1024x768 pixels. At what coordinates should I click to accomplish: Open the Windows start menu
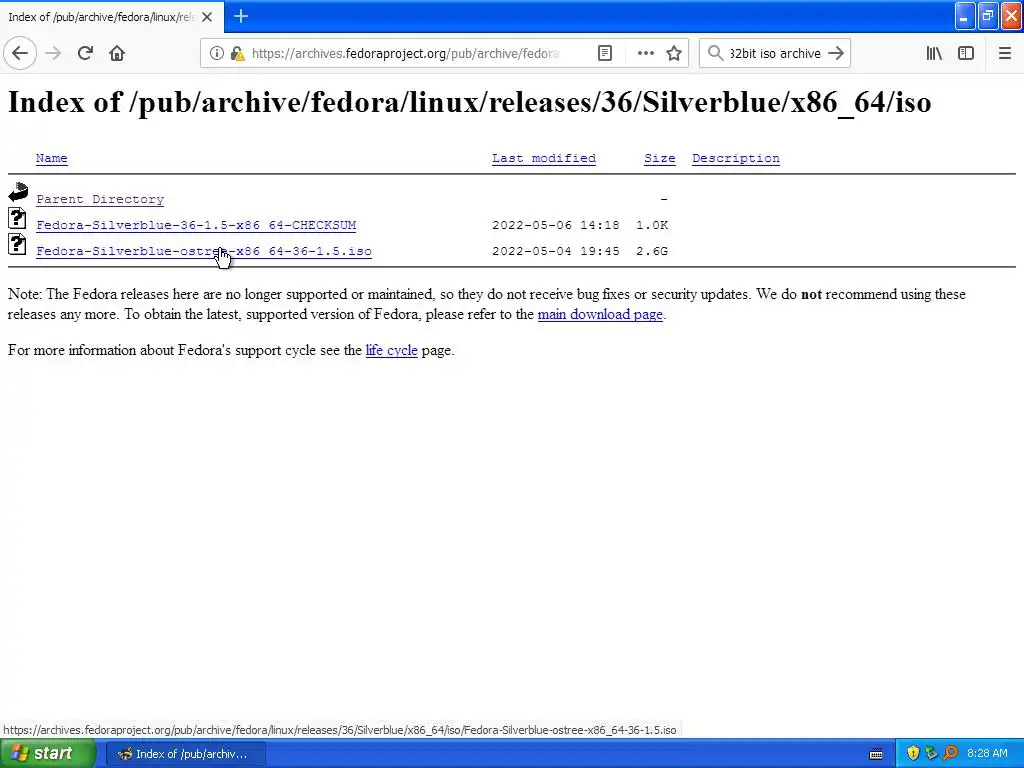(47, 754)
